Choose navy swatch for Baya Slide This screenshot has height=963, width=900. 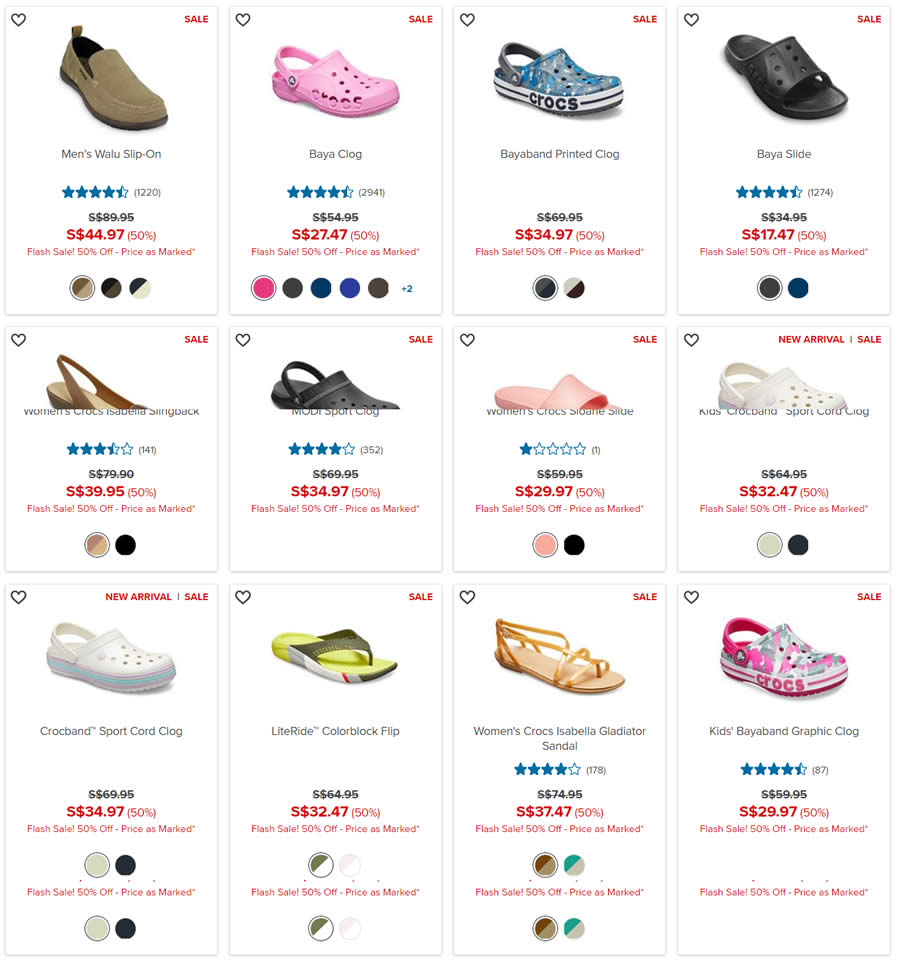tap(798, 288)
